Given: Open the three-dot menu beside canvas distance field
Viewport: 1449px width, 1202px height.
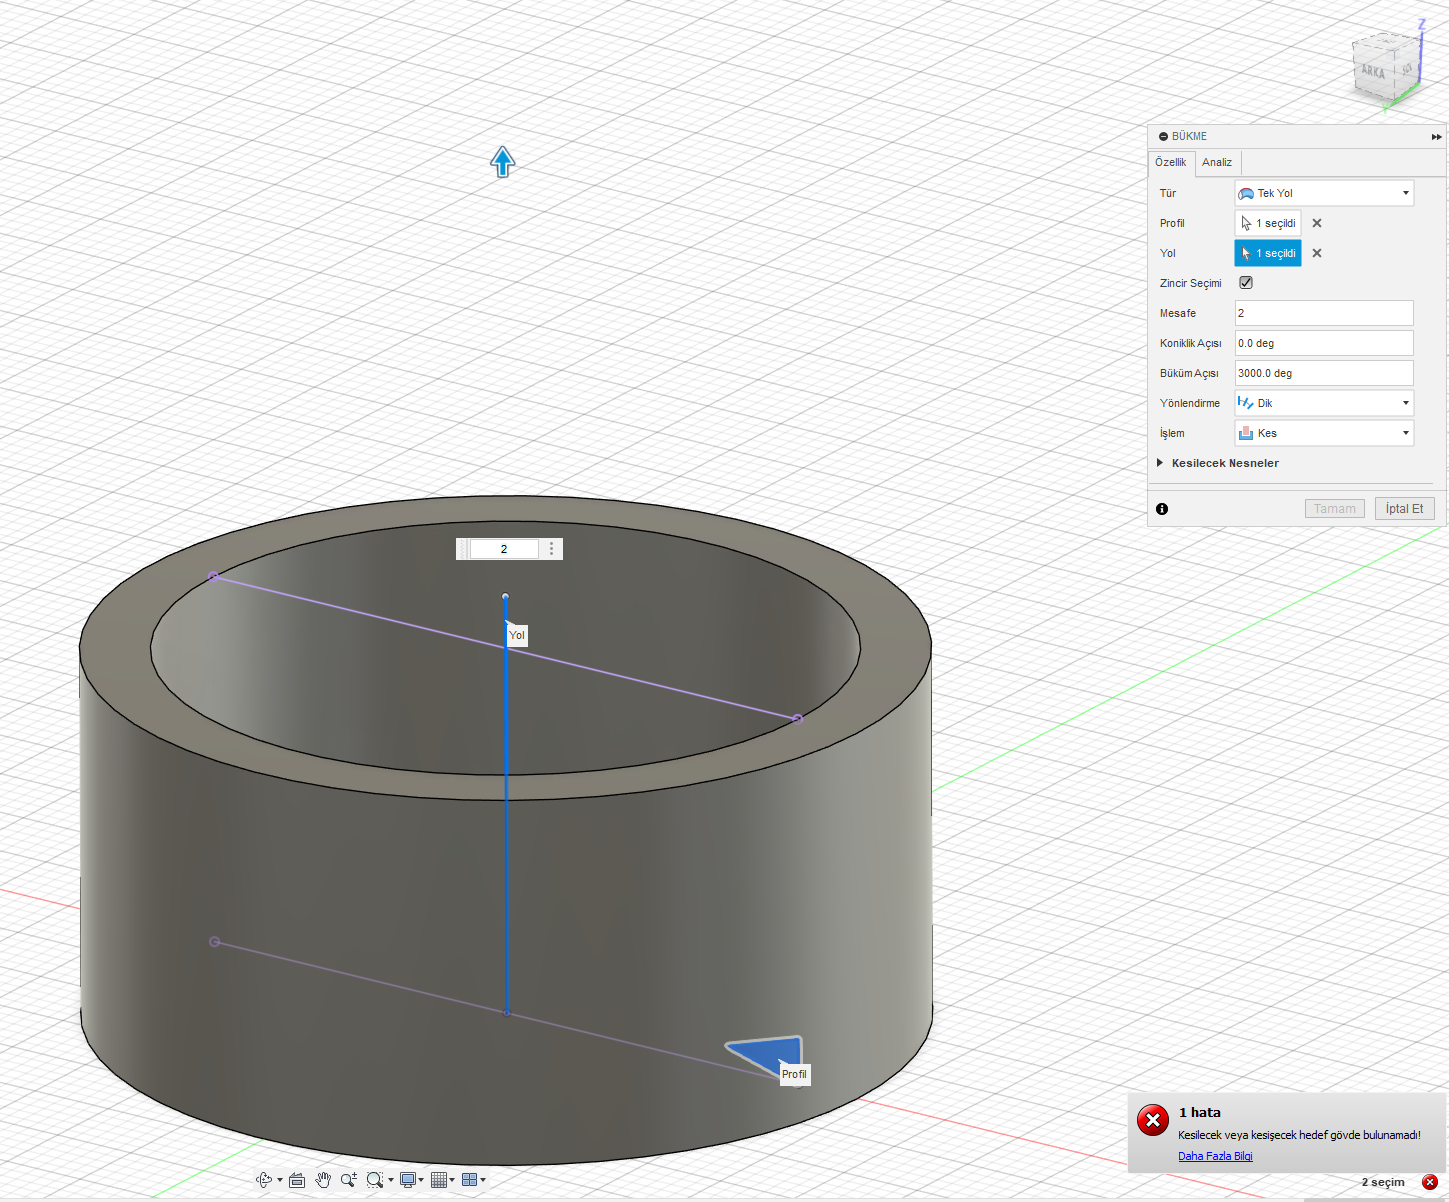Looking at the screenshot, I should (x=551, y=549).
